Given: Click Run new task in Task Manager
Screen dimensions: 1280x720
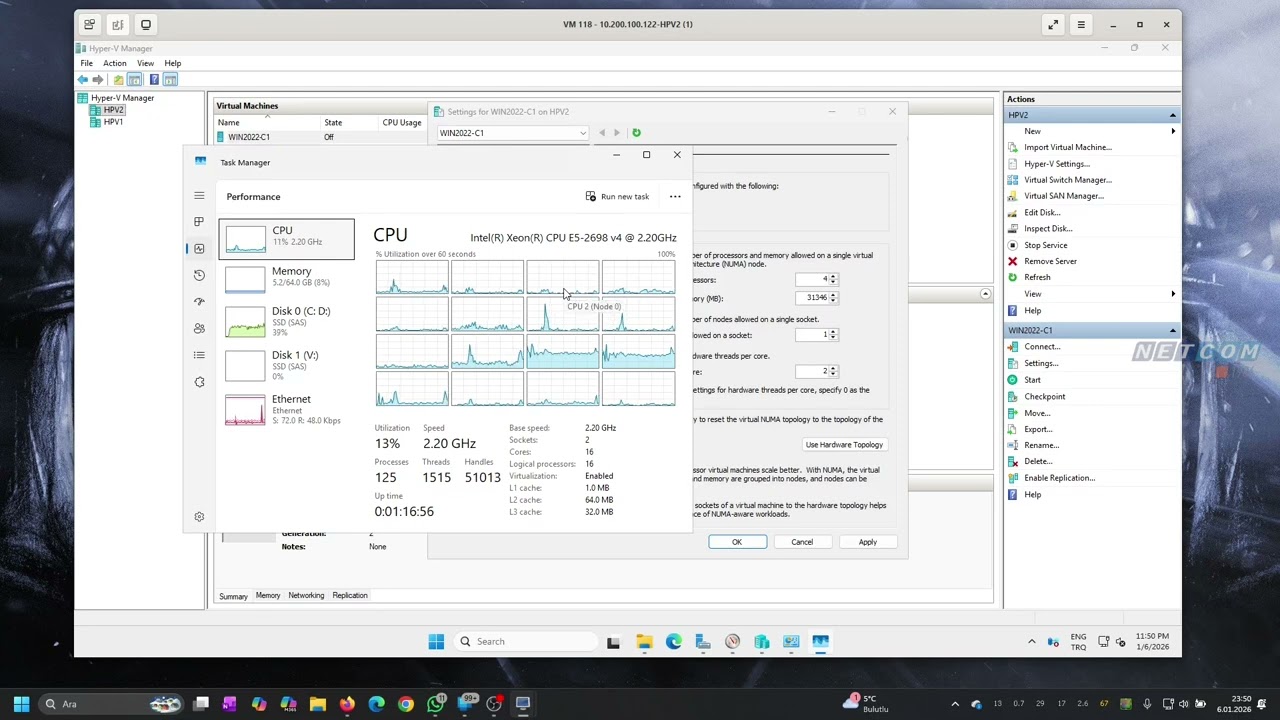Looking at the screenshot, I should (618, 197).
